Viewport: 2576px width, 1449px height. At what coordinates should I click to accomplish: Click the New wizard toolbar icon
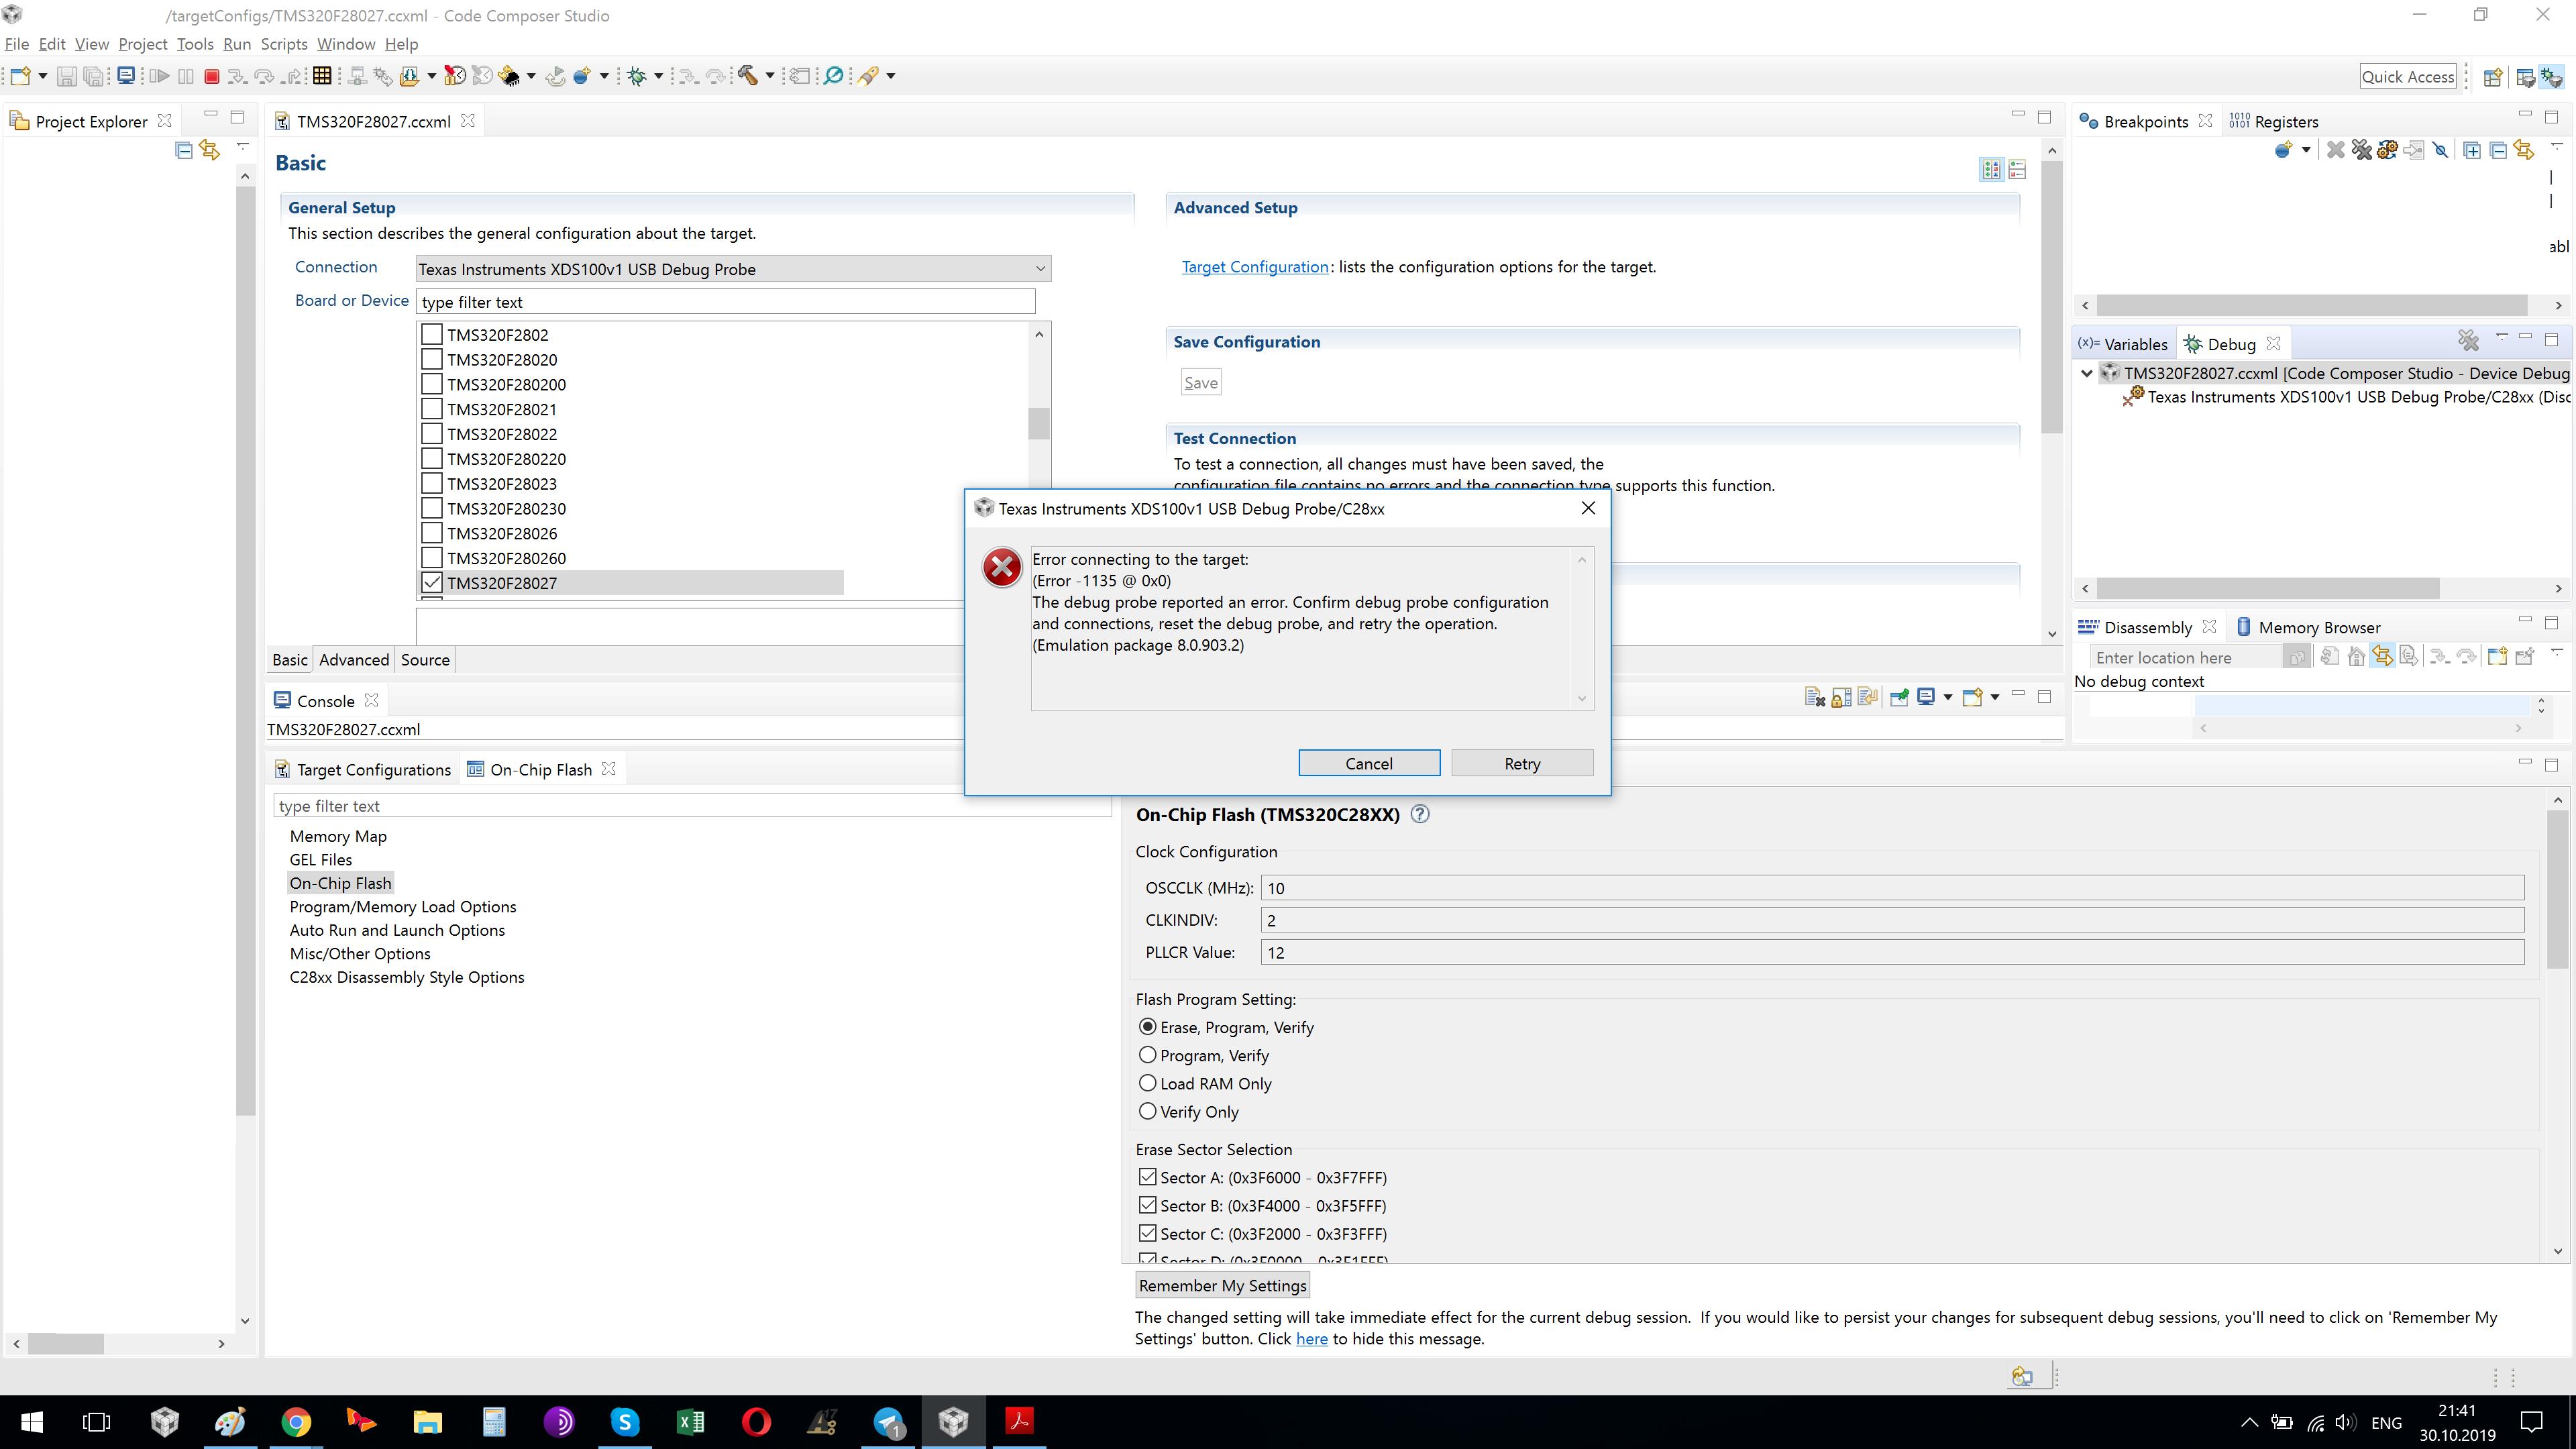tap(20, 76)
